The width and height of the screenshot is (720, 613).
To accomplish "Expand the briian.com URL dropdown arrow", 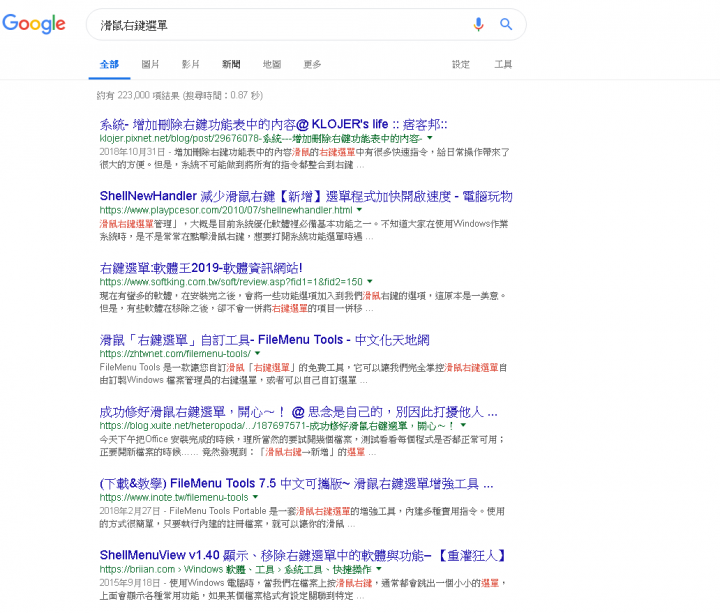I will 379,568.
